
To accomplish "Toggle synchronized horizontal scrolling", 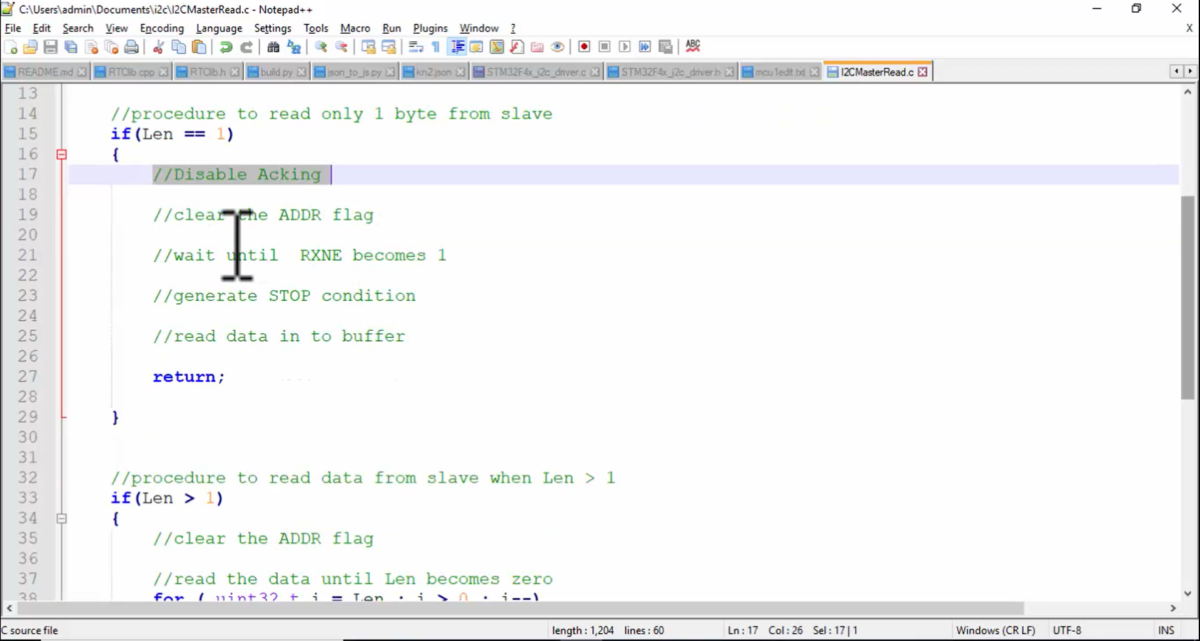I will tap(388, 47).
